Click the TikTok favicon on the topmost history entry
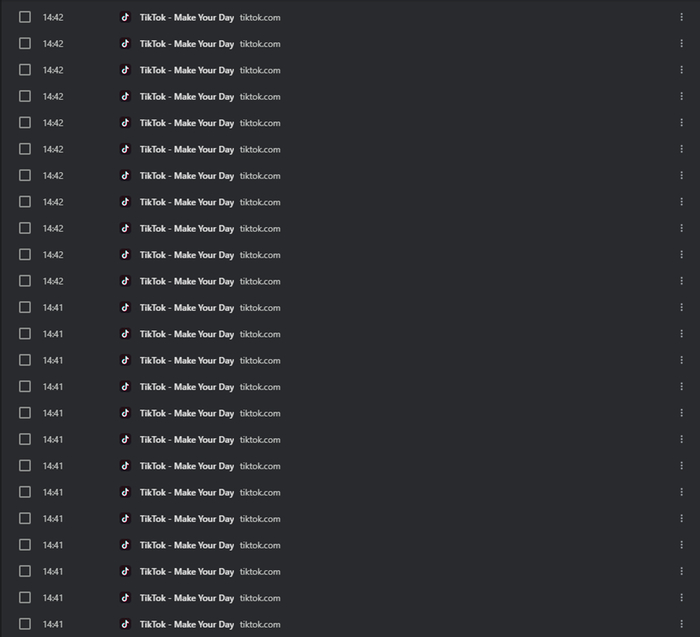Screen dimensions: 700x637 [125, 17]
